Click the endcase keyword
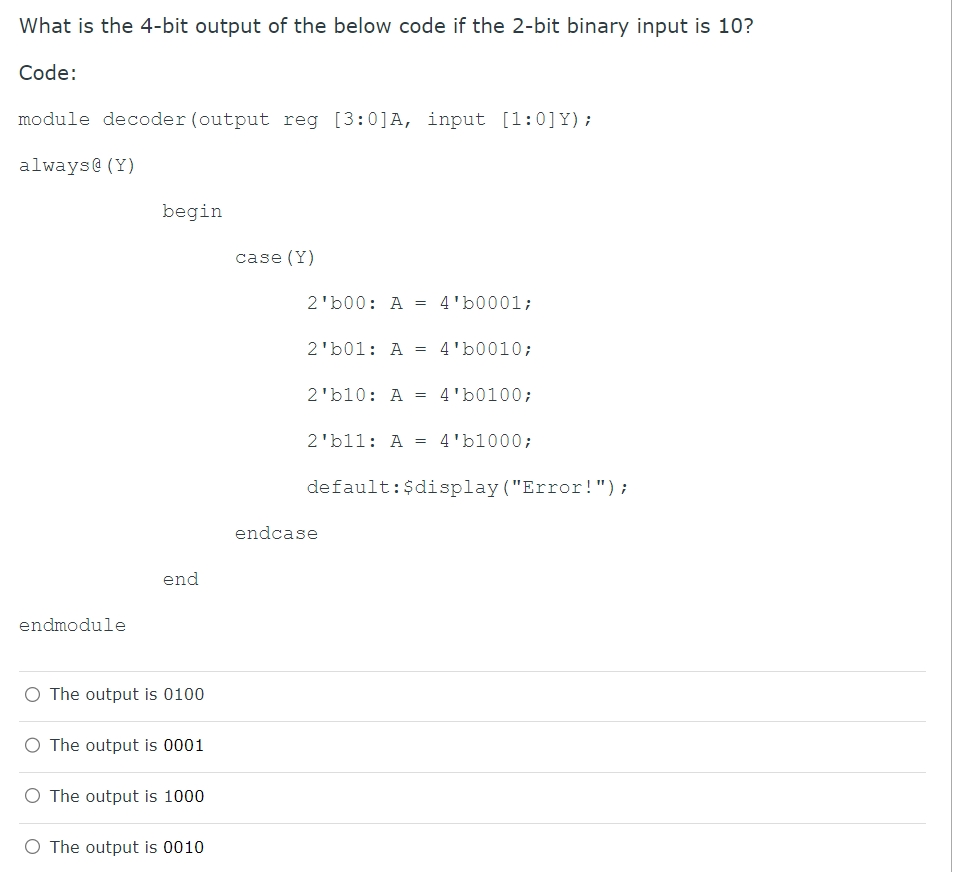The width and height of the screenshot is (980, 872). point(276,533)
